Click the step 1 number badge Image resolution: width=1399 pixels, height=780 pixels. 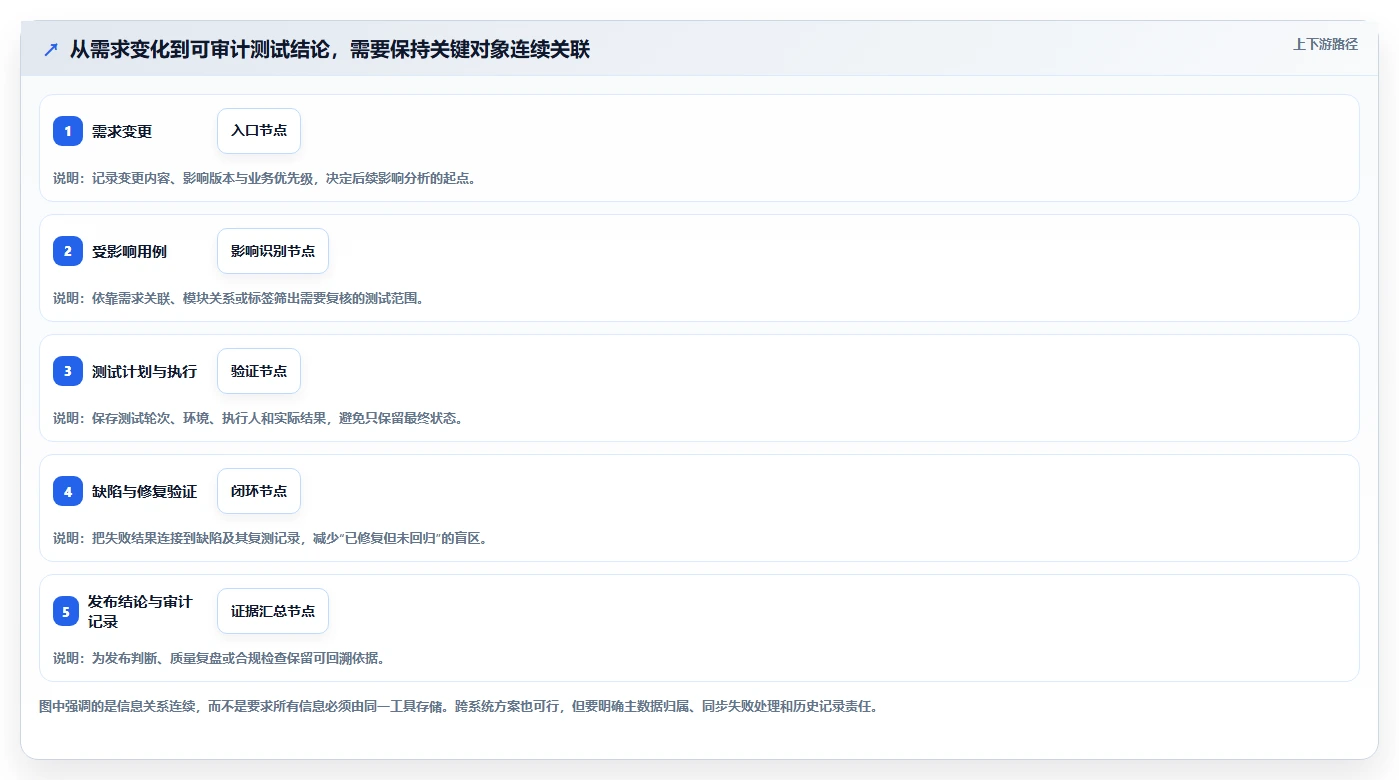[68, 131]
